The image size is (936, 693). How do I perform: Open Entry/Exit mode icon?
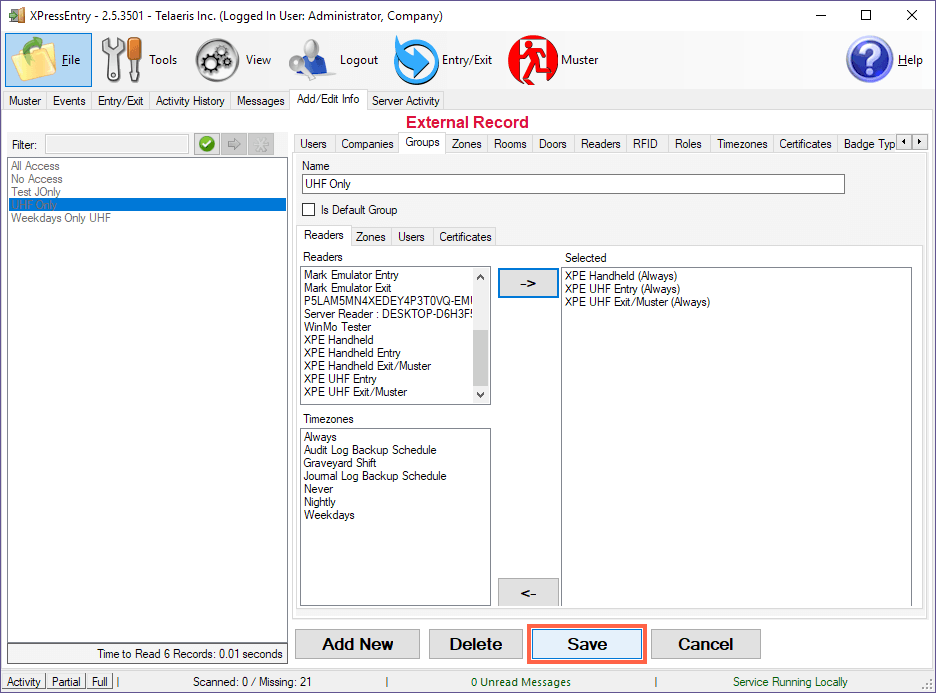[x=416, y=60]
